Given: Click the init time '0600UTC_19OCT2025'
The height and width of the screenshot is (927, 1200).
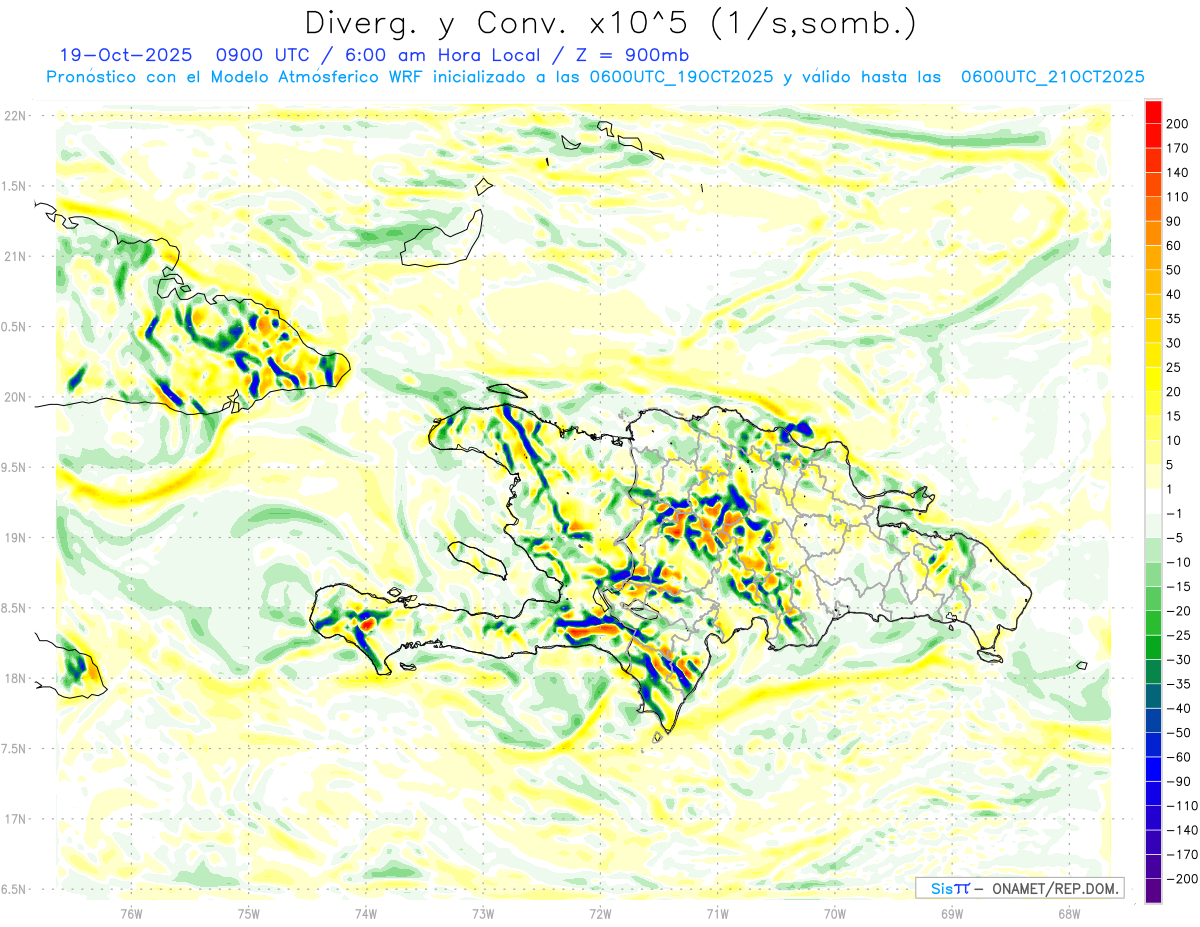Looking at the screenshot, I should pyautogui.click(x=681, y=77).
